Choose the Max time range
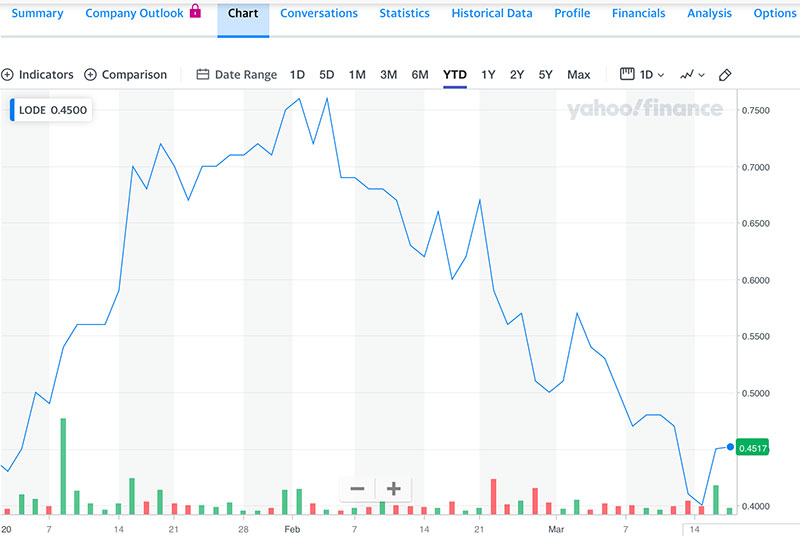Screen dimensions: 800x536 tap(578, 75)
